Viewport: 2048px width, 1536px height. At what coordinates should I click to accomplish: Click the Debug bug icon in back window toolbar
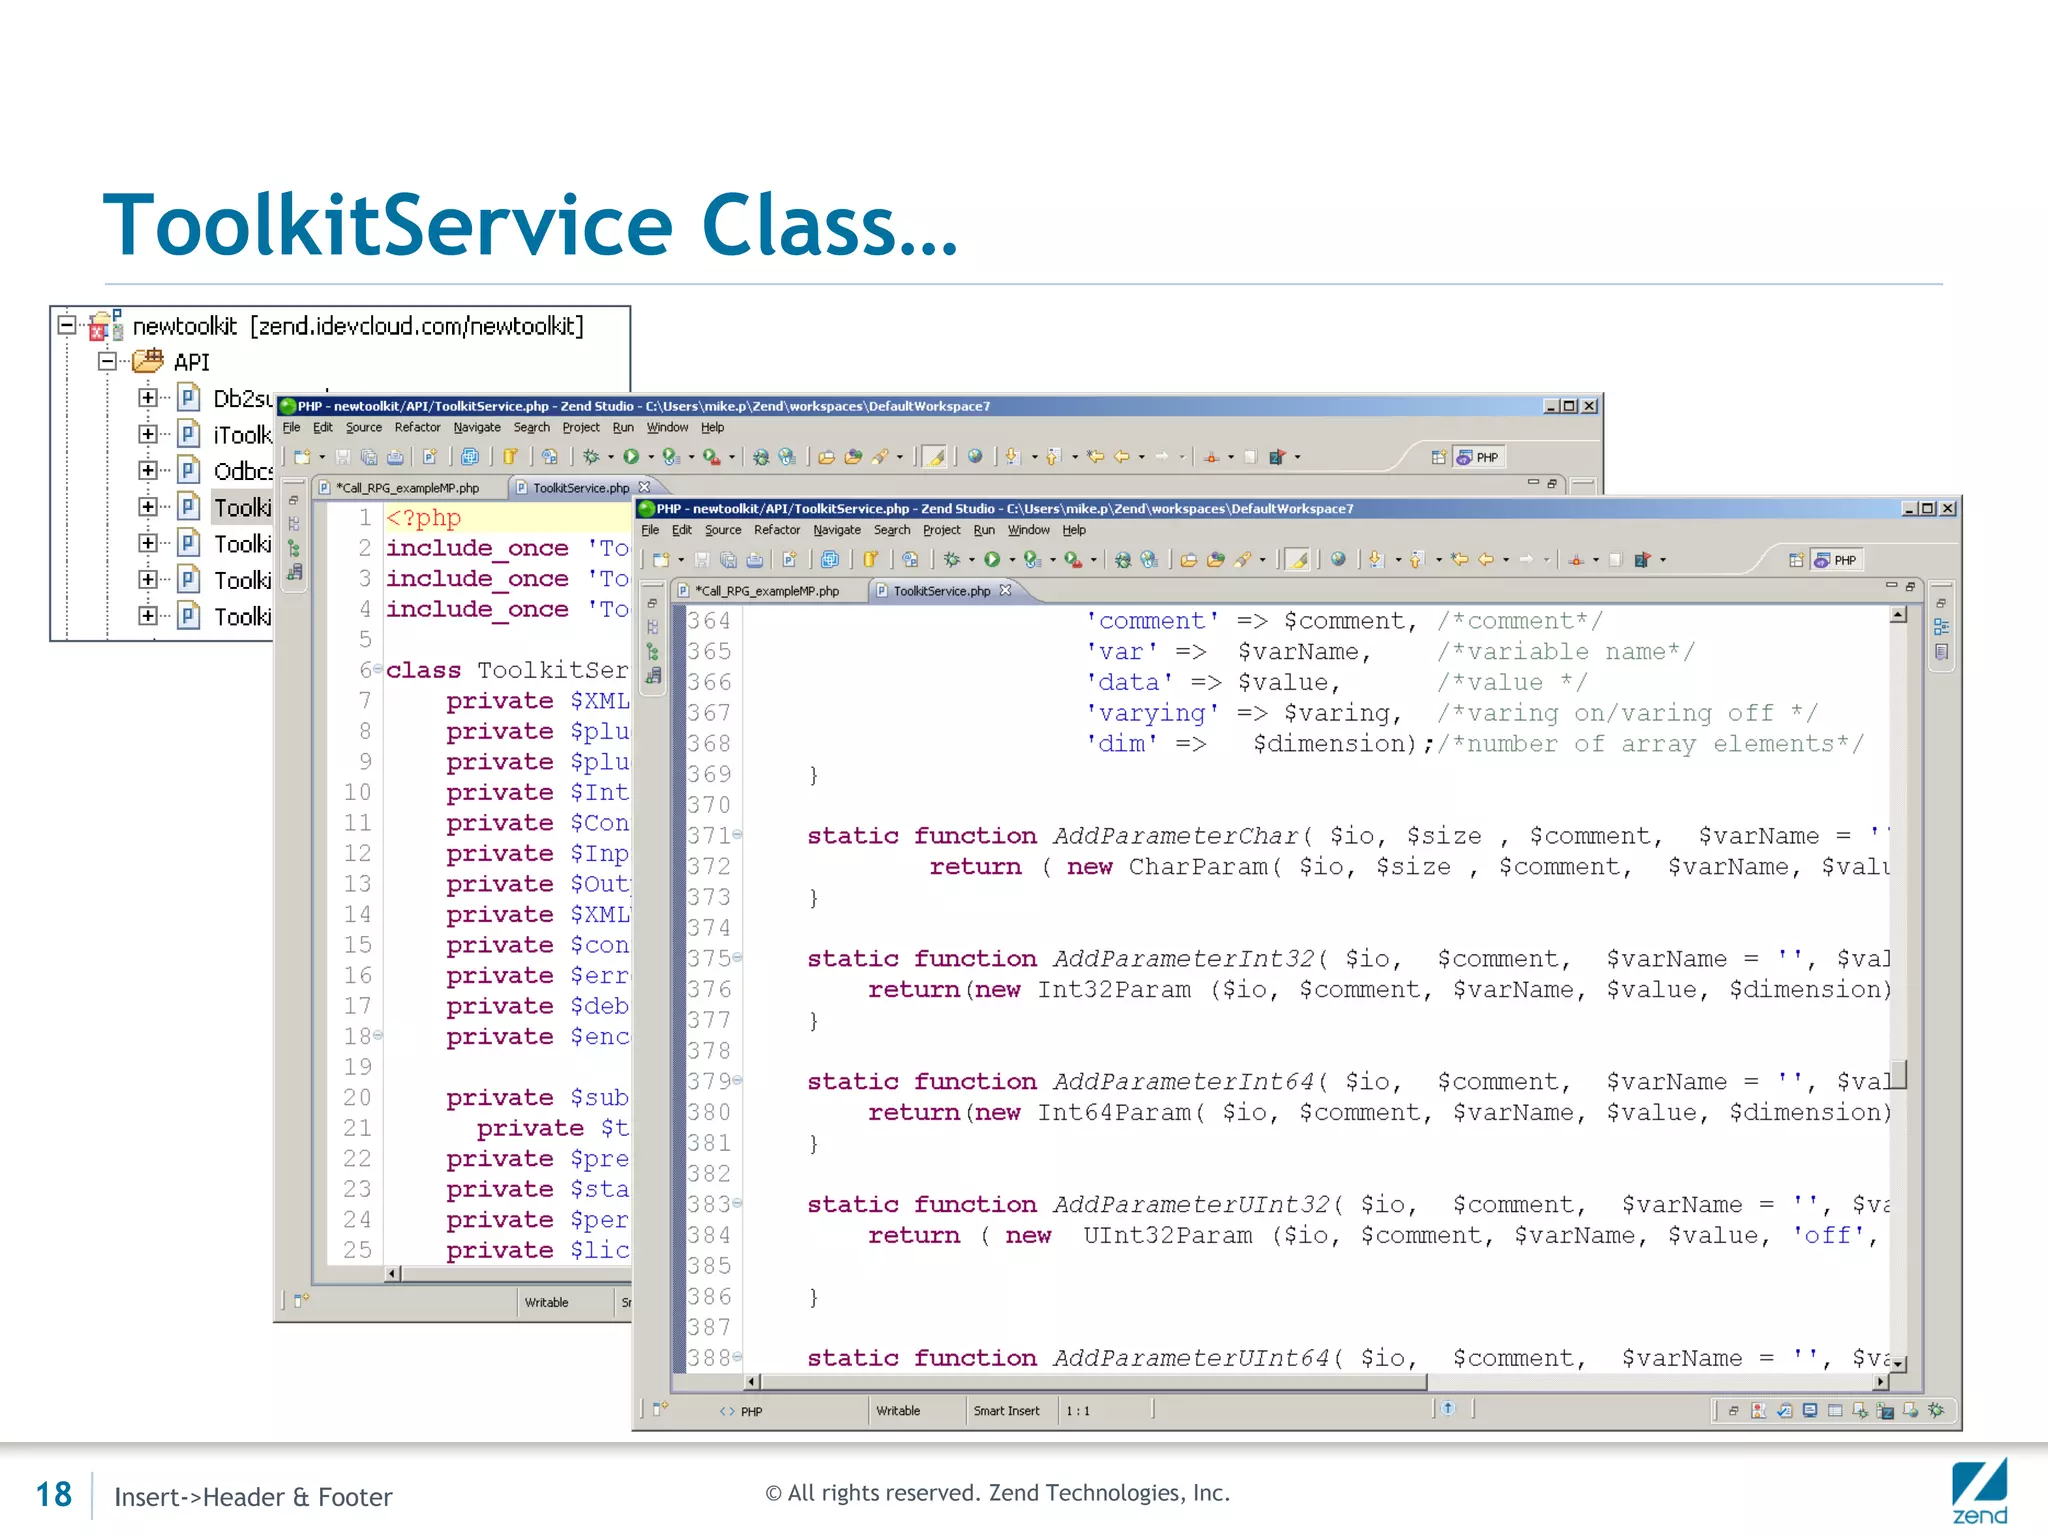coord(591,457)
